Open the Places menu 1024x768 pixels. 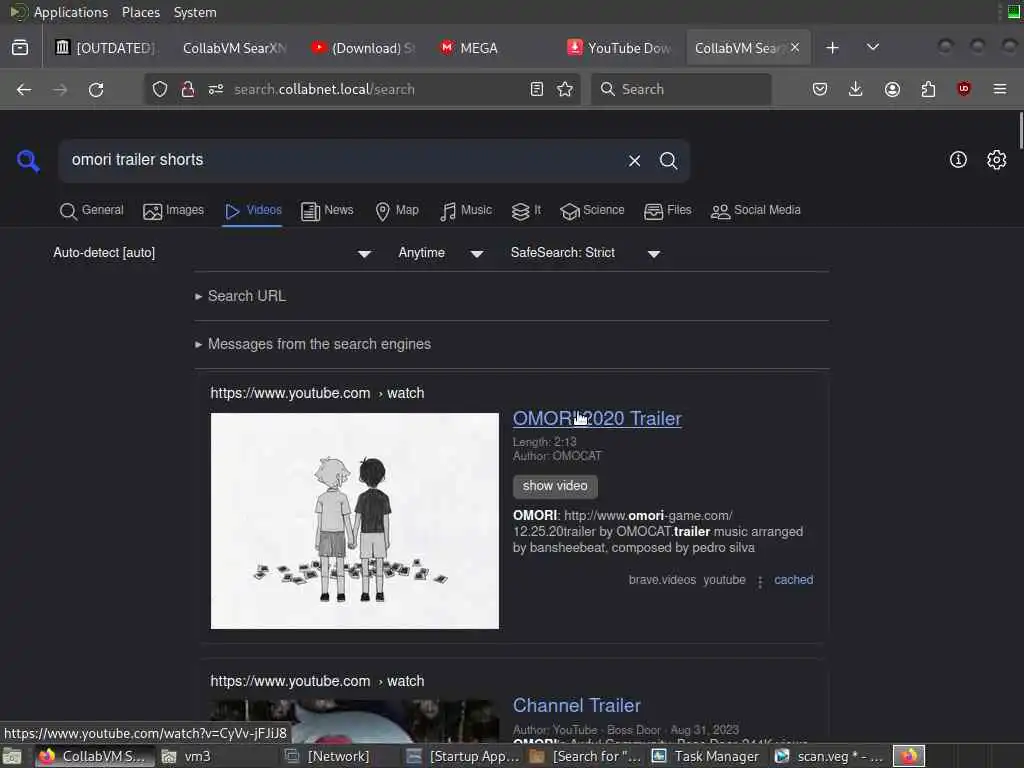click(x=140, y=12)
